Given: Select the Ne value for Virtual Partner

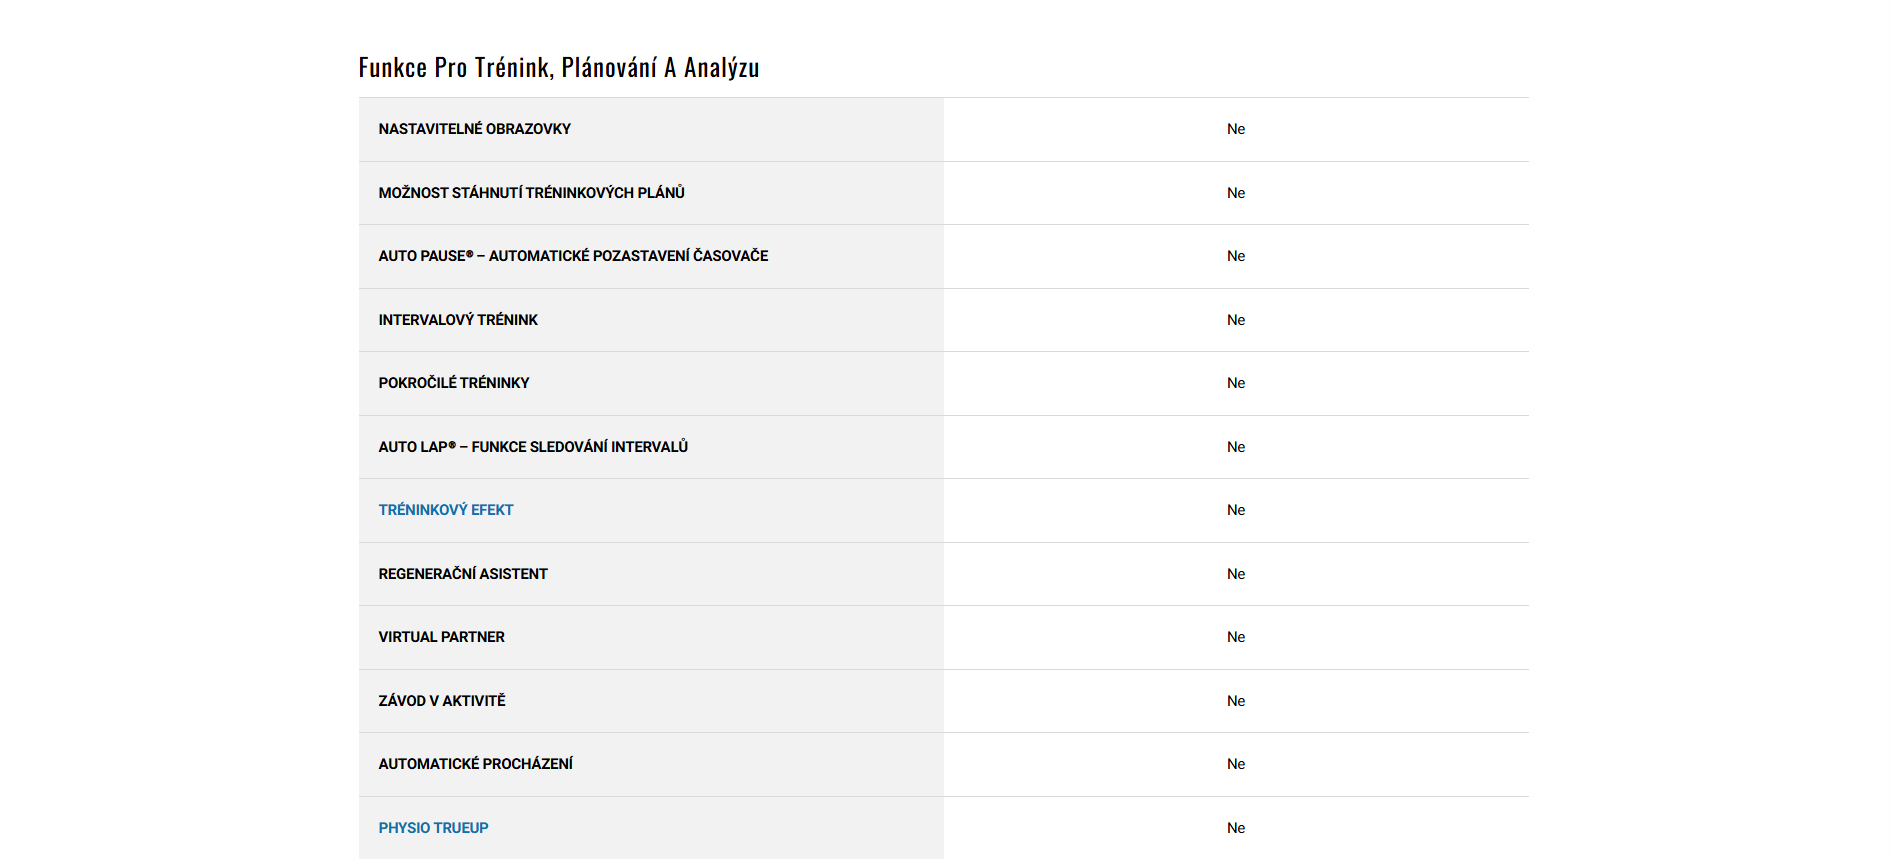Looking at the screenshot, I should pyautogui.click(x=1236, y=637).
